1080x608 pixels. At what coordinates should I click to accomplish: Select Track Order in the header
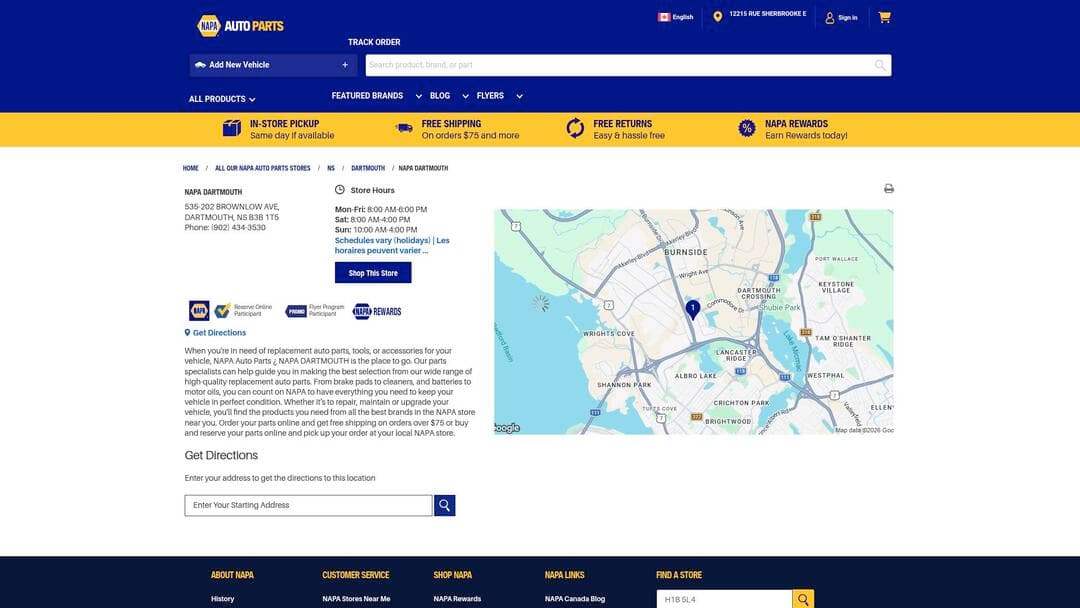[374, 40]
